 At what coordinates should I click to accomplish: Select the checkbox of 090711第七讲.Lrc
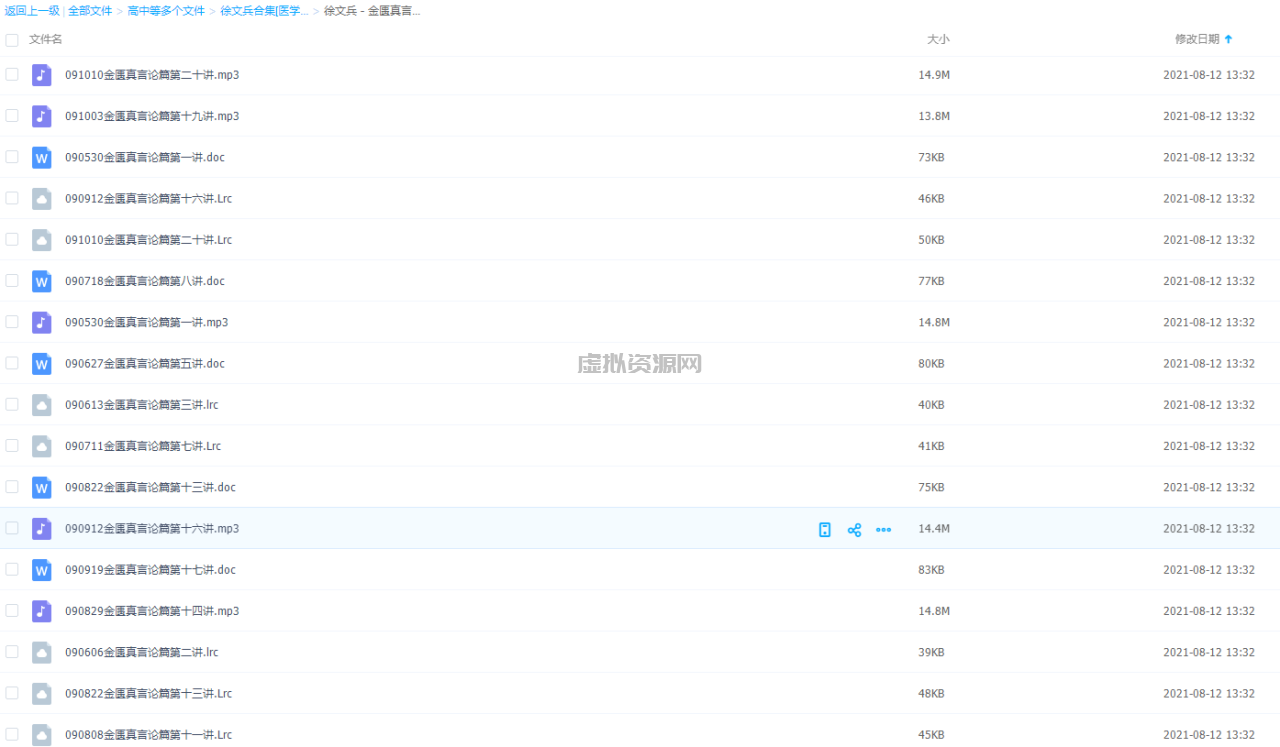12,445
